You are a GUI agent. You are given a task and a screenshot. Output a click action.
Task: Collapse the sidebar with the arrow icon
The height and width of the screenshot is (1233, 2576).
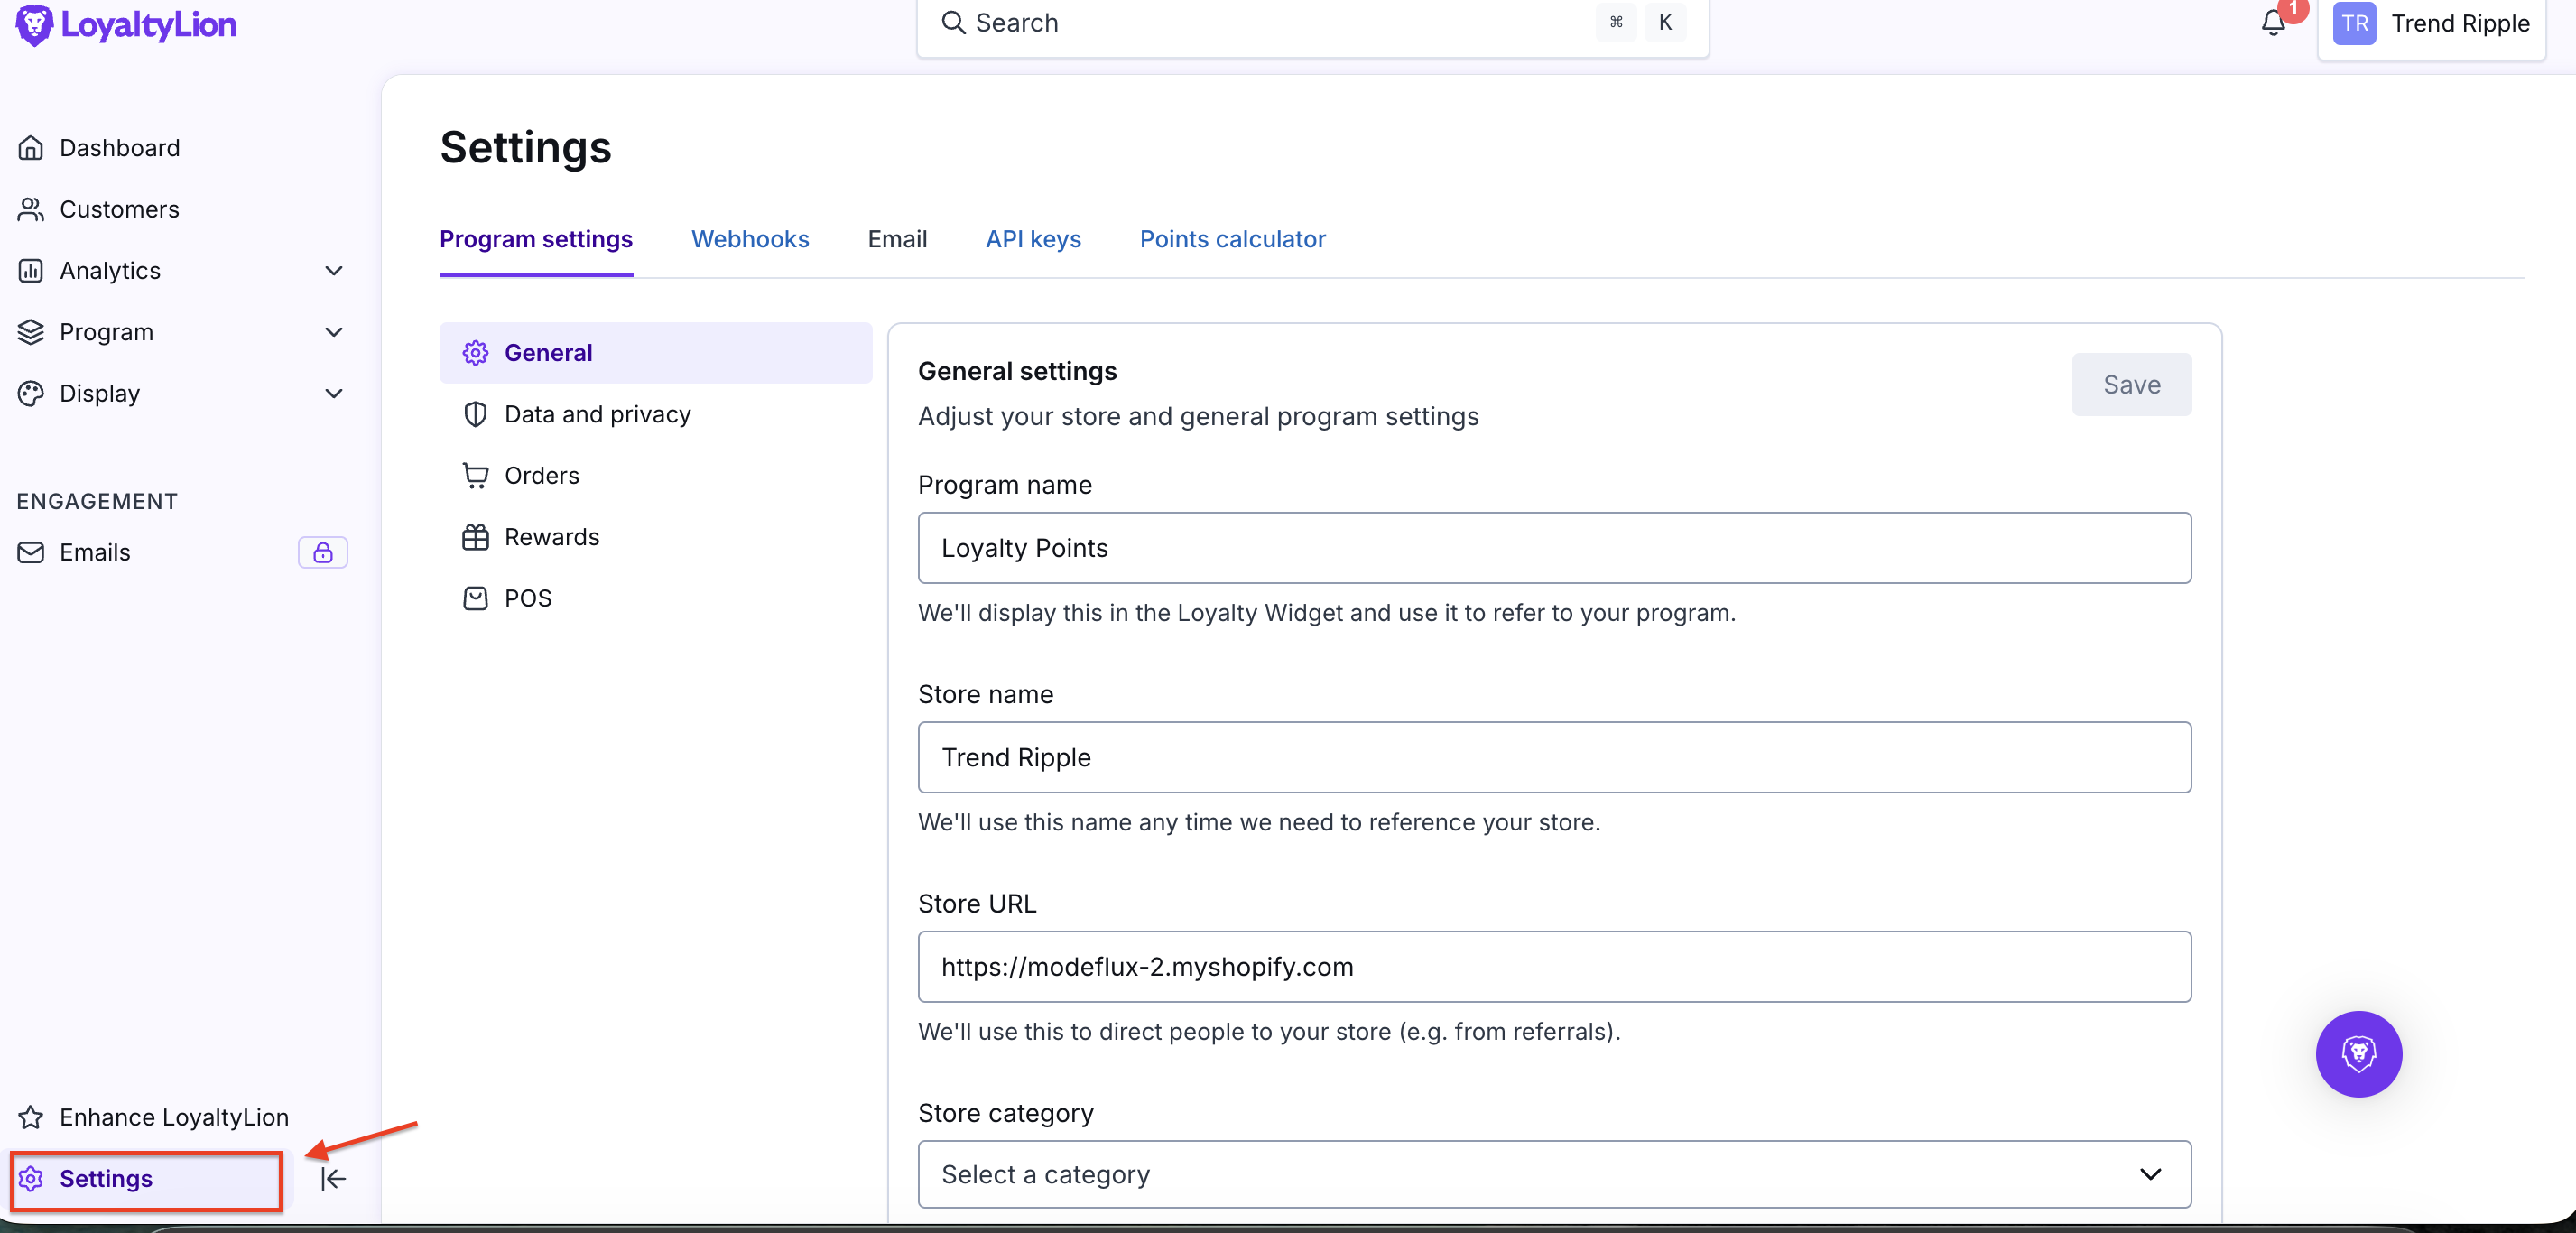click(x=333, y=1178)
